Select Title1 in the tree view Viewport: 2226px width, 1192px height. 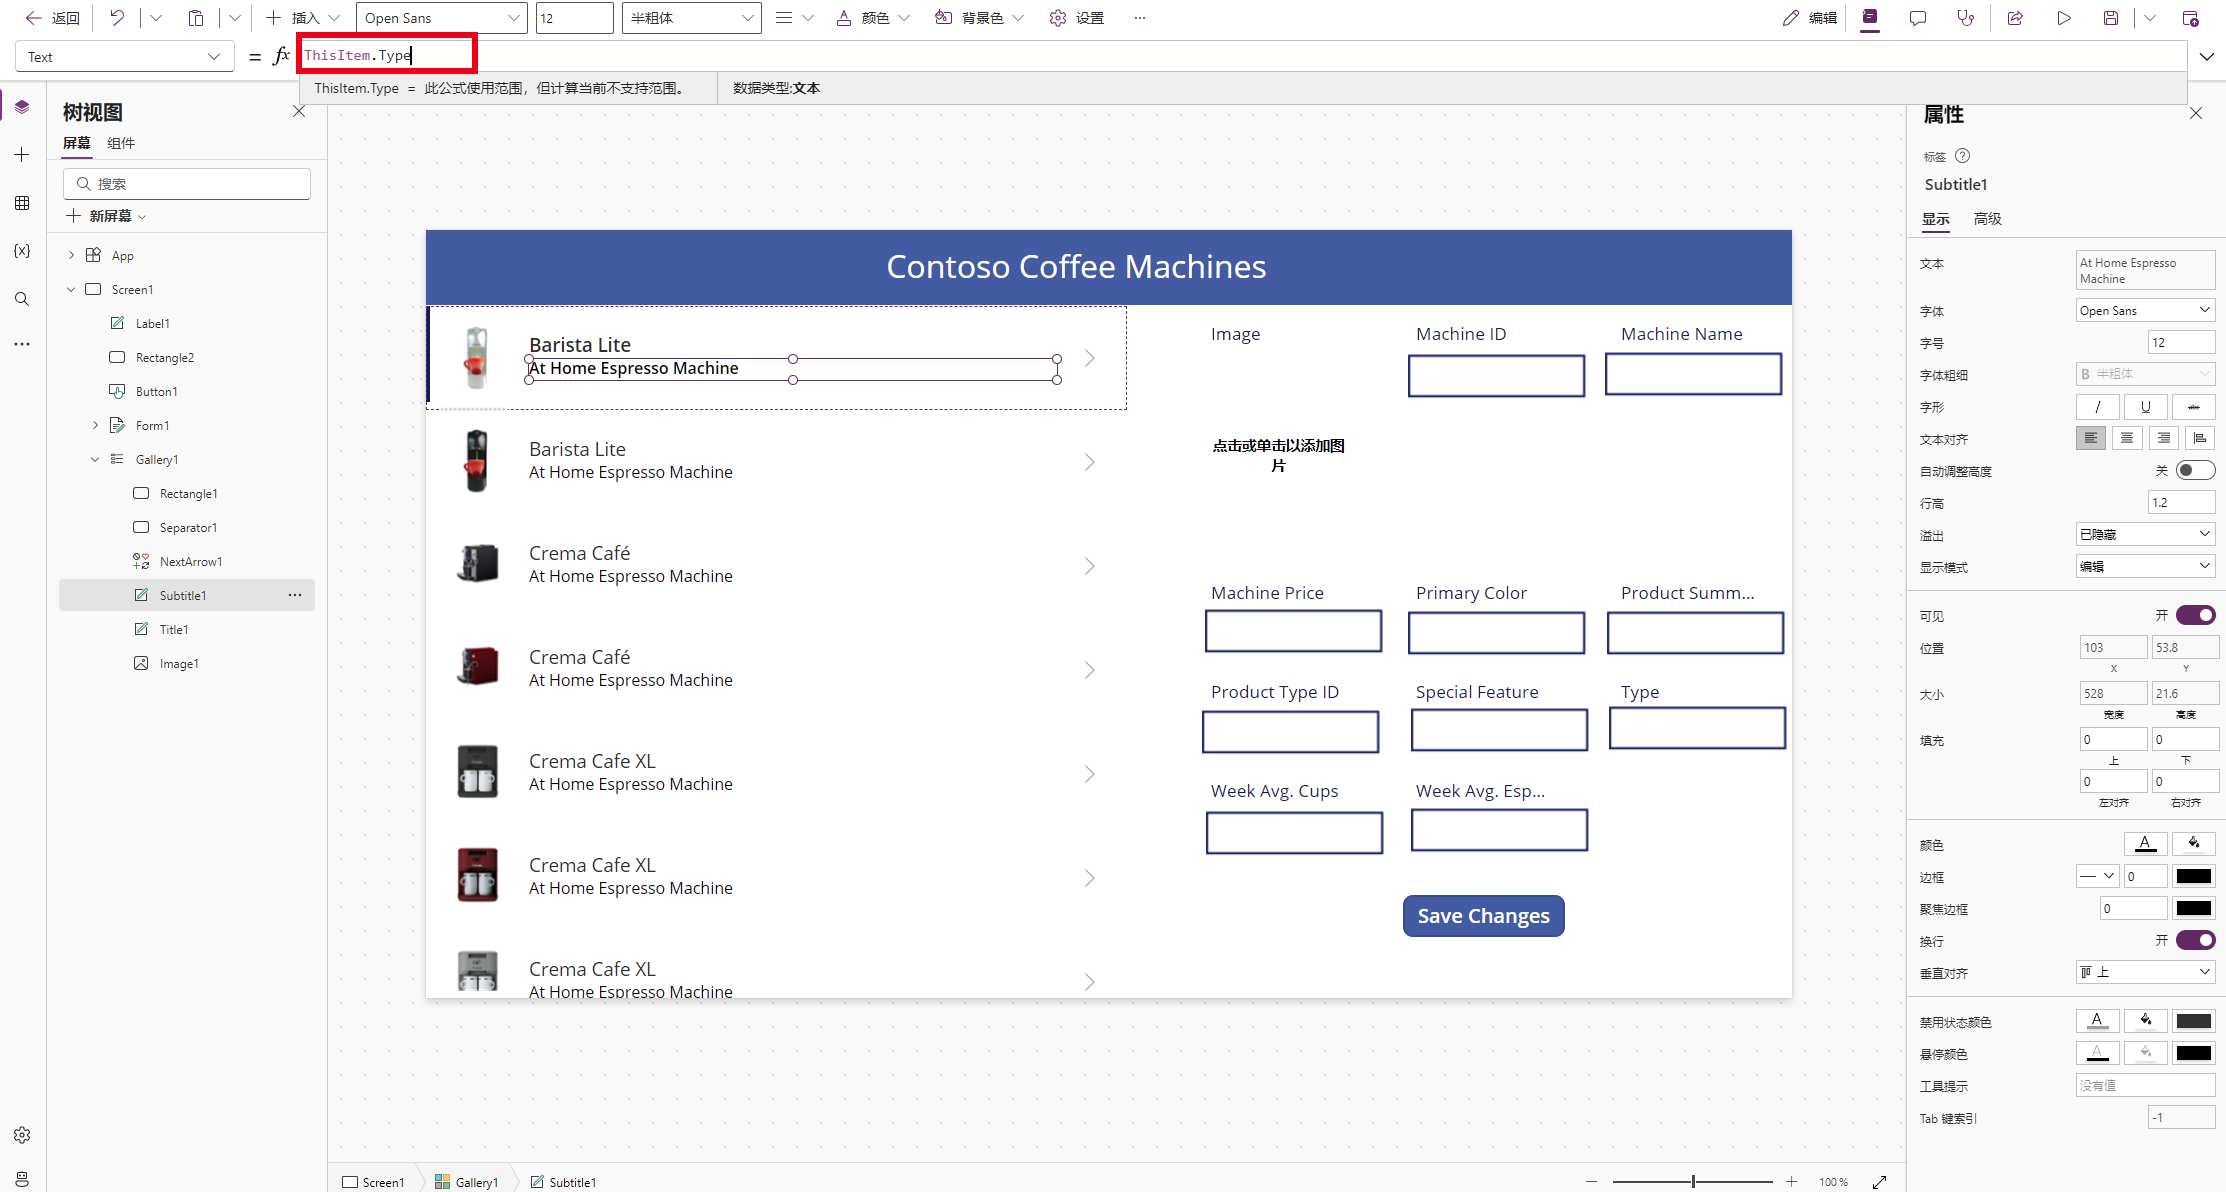(x=174, y=629)
